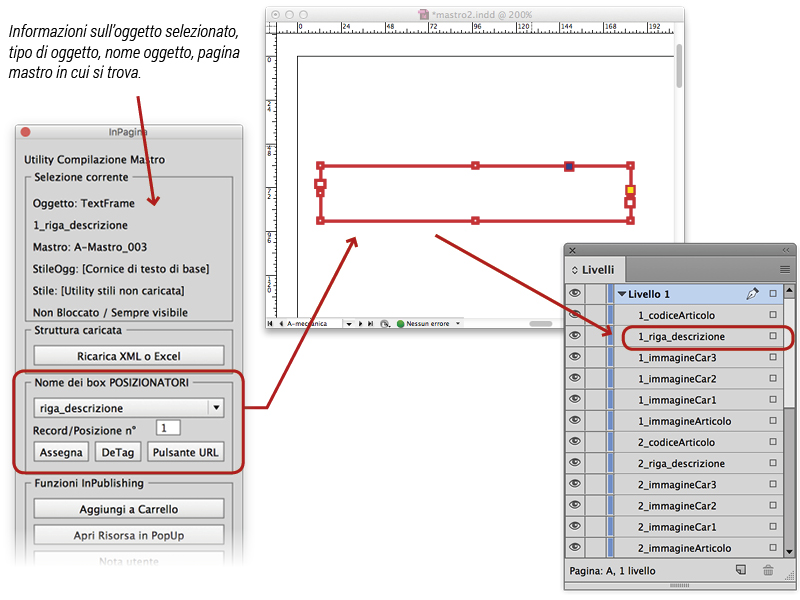Screen dimensions: 800x600
Task: Collapse the Livelli panel with double-arrow icon
Action: pos(786,250)
